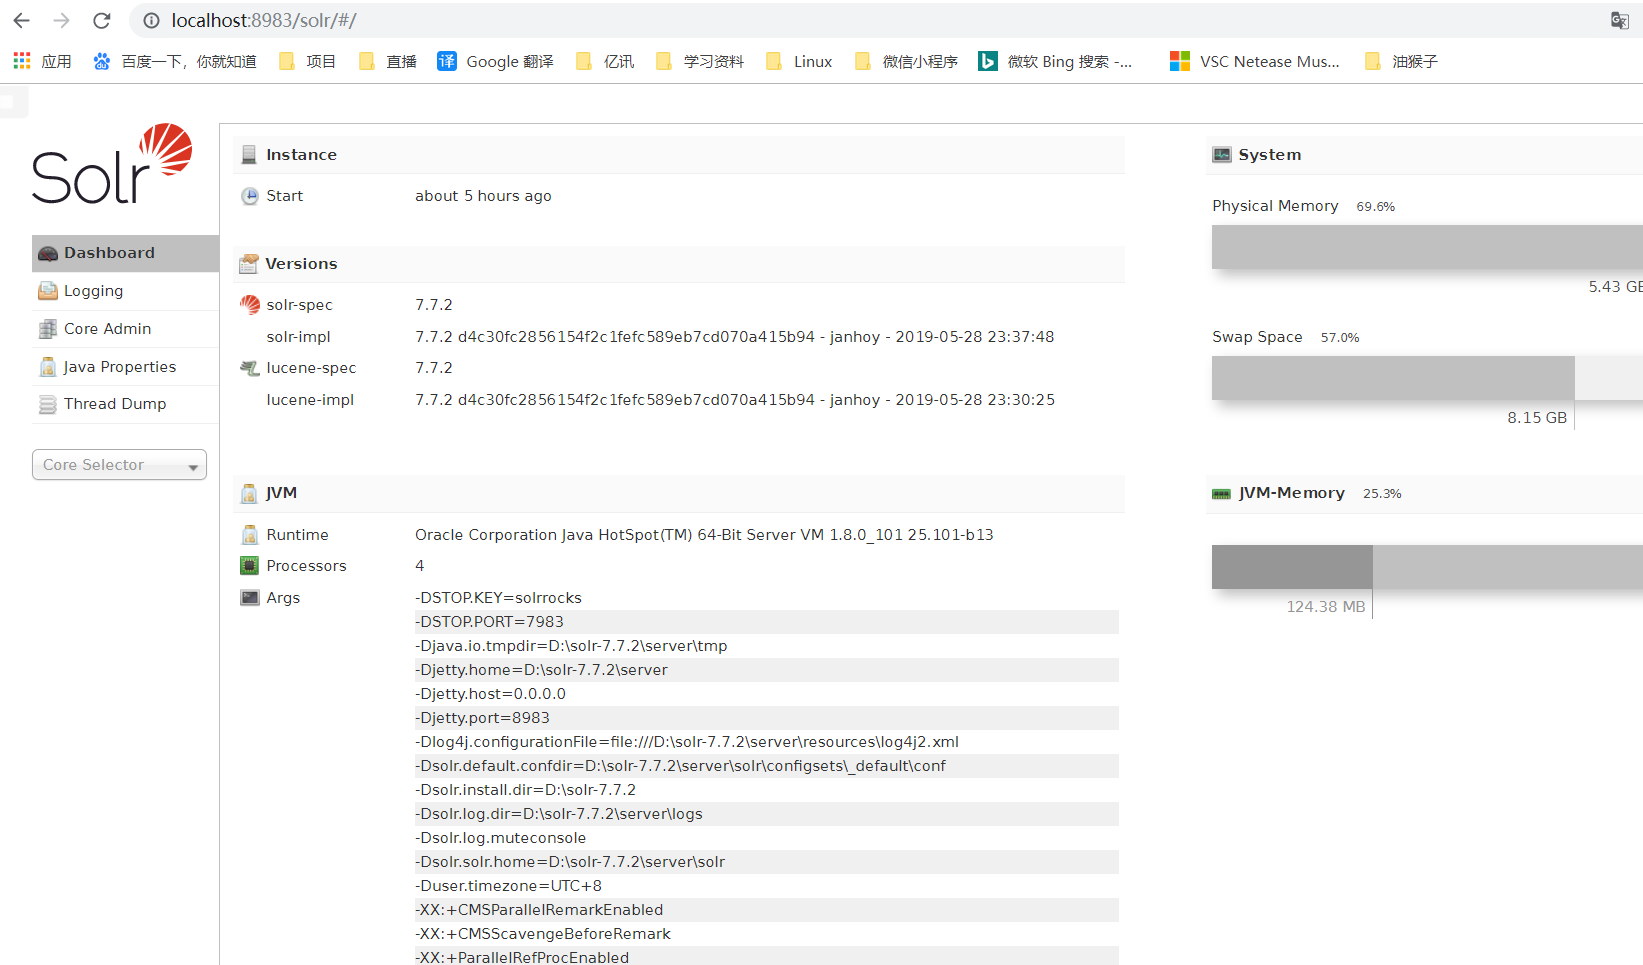
Task: Click the Bing bookmark icon
Action: 988,61
